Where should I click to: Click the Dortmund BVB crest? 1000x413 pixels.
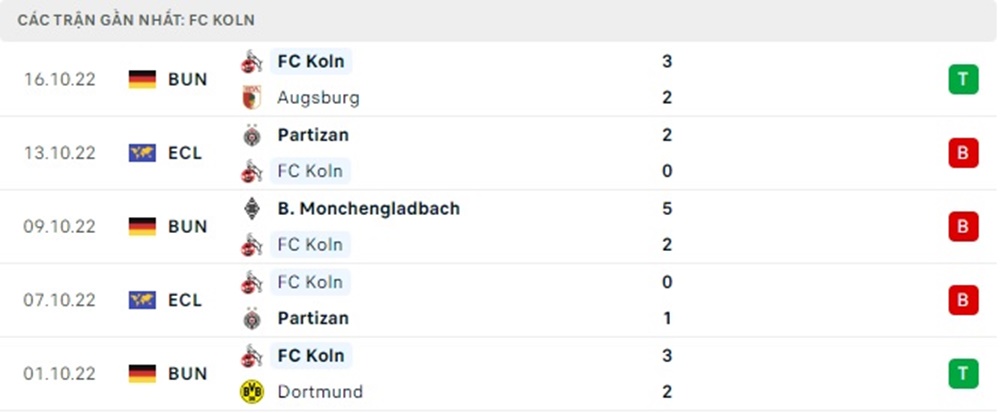click(x=252, y=391)
